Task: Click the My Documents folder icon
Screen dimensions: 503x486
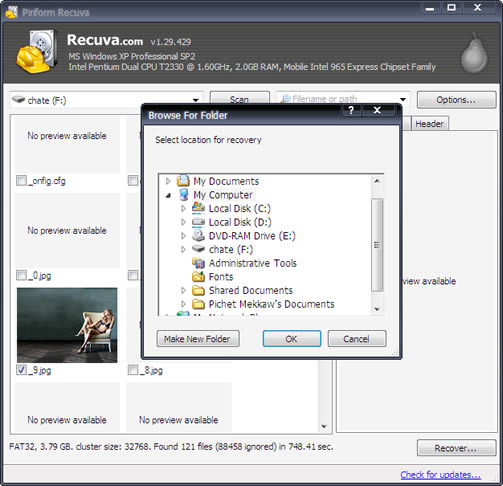Action: pos(183,181)
